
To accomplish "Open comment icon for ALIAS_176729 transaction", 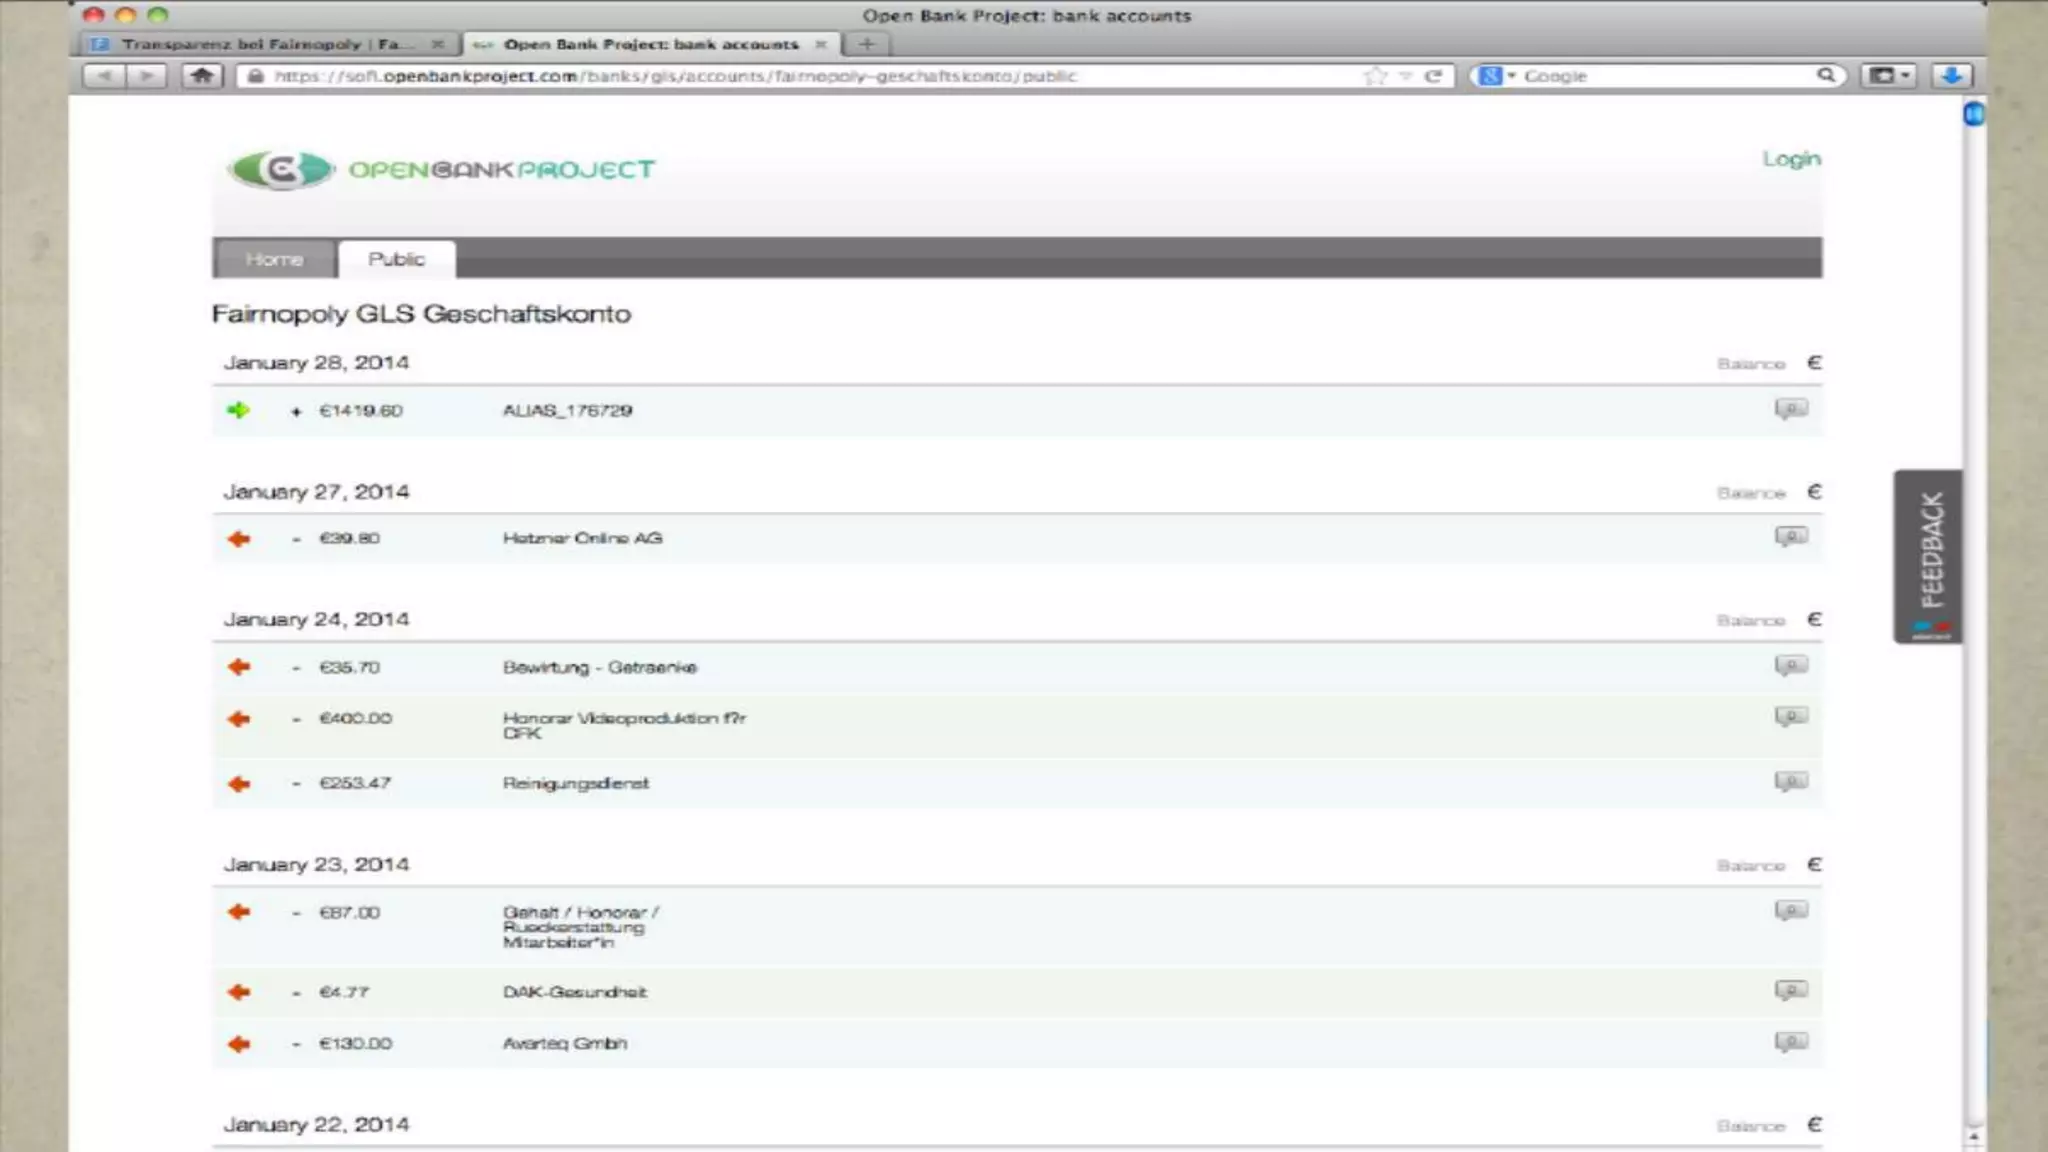I will (x=1790, y=409).
